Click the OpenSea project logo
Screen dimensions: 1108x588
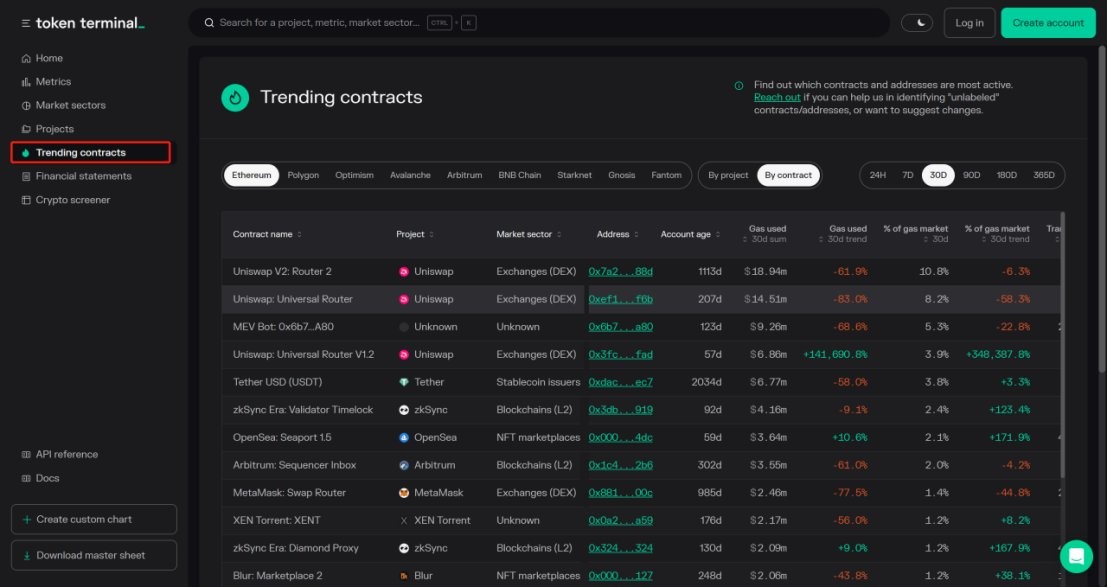pos(404,438)
